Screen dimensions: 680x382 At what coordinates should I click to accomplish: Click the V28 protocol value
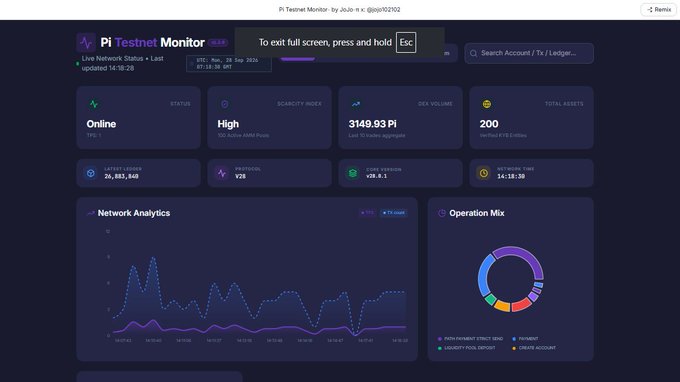coord(240,176)
